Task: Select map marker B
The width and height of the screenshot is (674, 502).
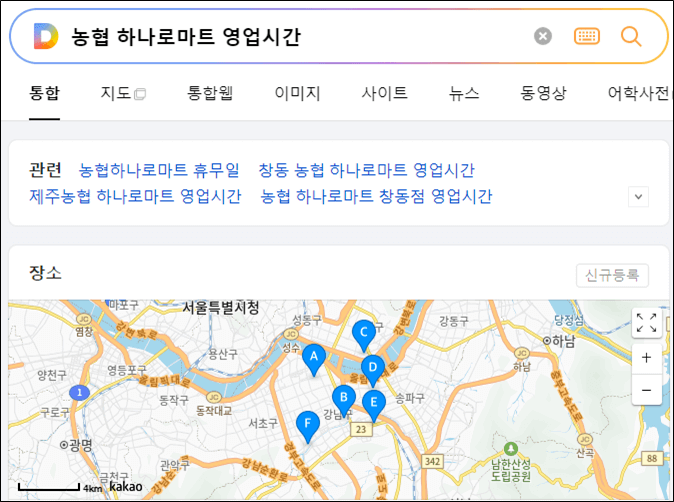Action: 343,401
